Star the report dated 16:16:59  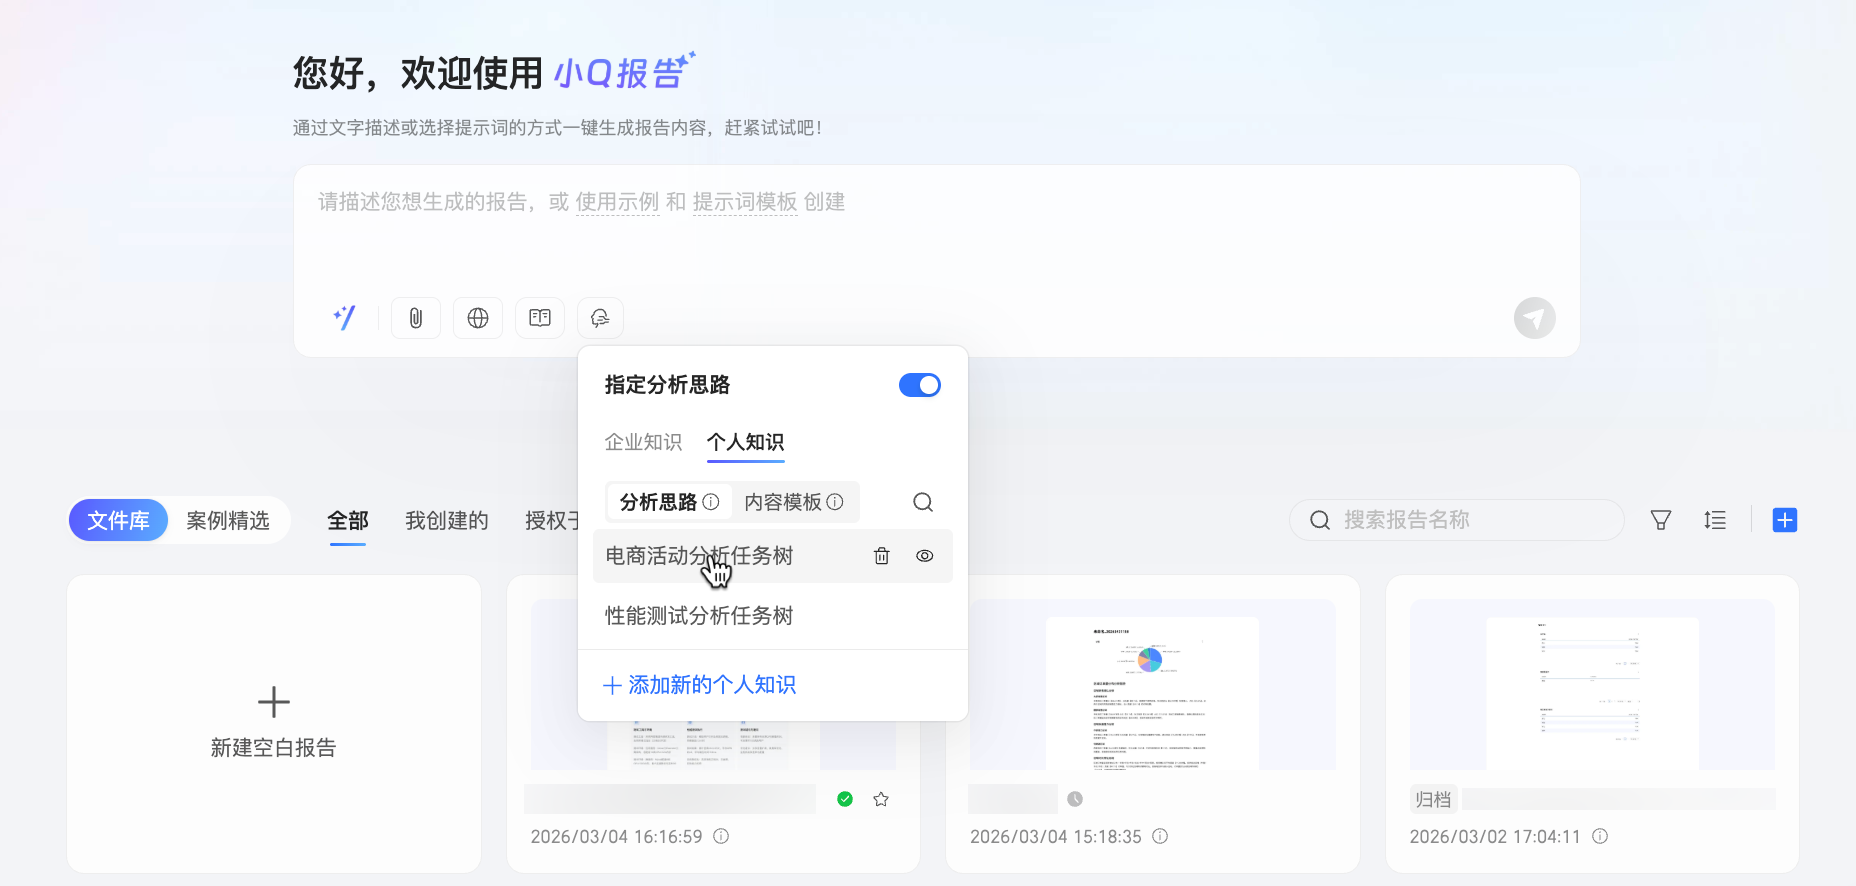pyautogui.click(x=881, y=799)
